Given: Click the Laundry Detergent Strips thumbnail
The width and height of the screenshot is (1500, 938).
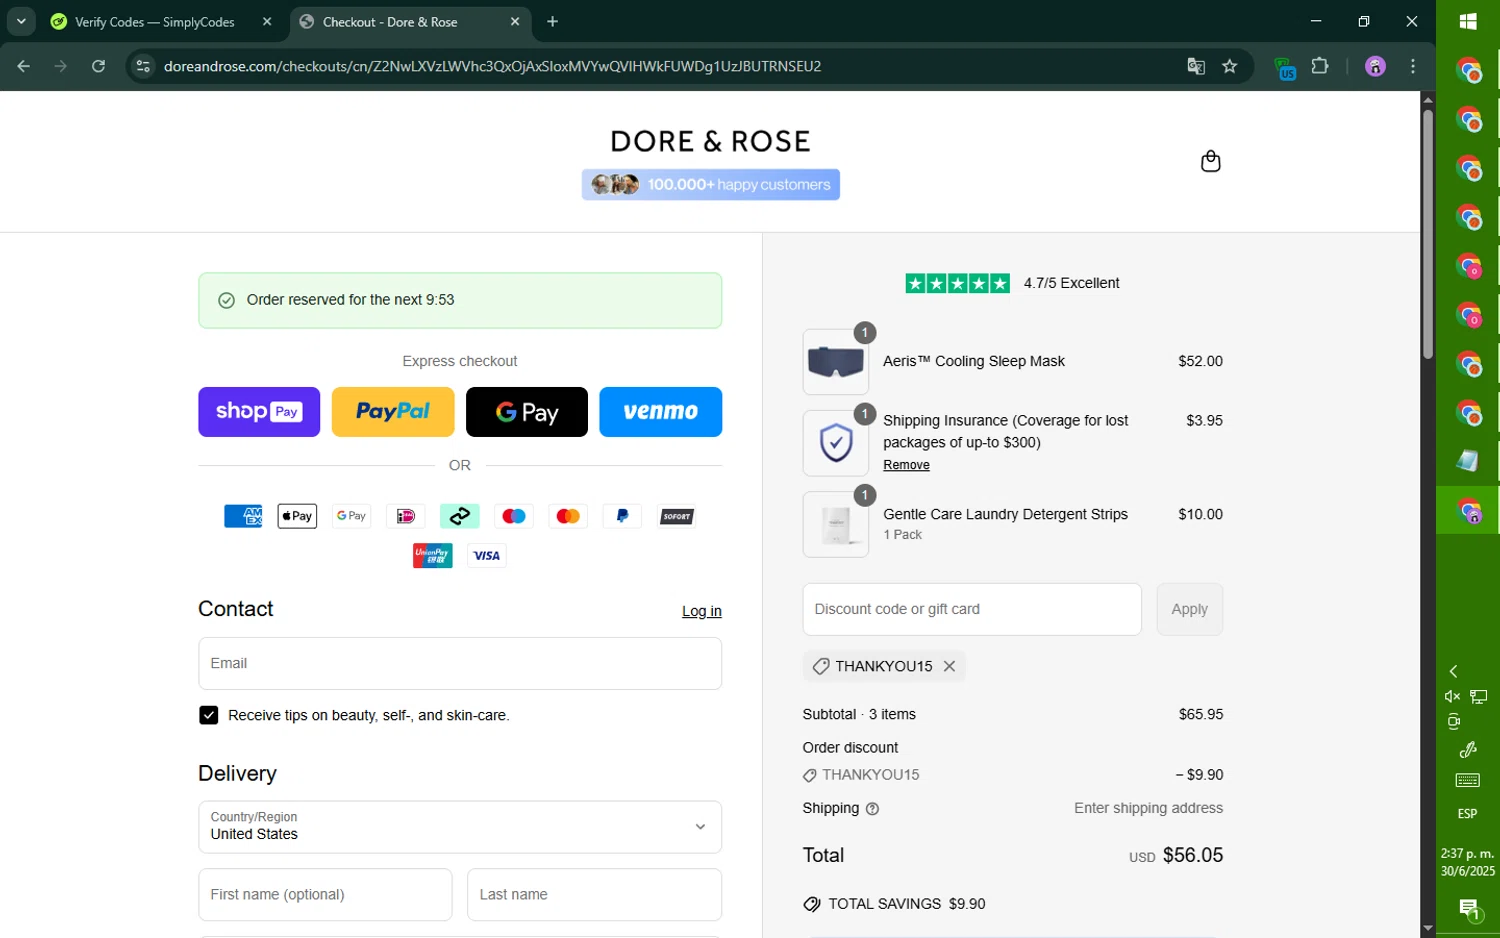Looking at the screenshot, I should point(835,524).
